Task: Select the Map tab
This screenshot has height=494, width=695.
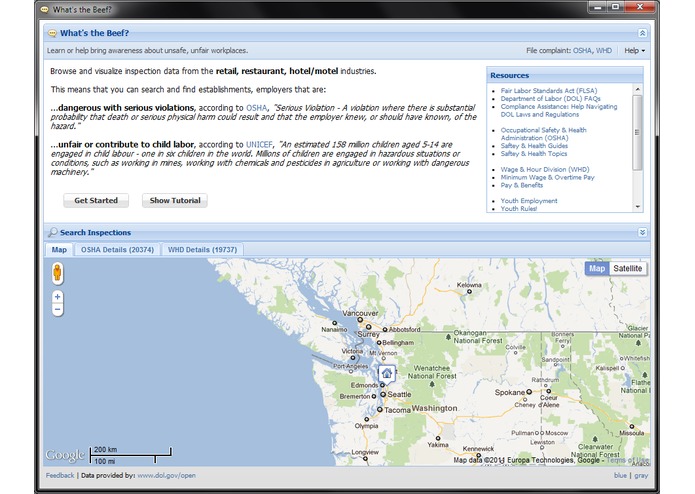Action: [x=59, y=249]
